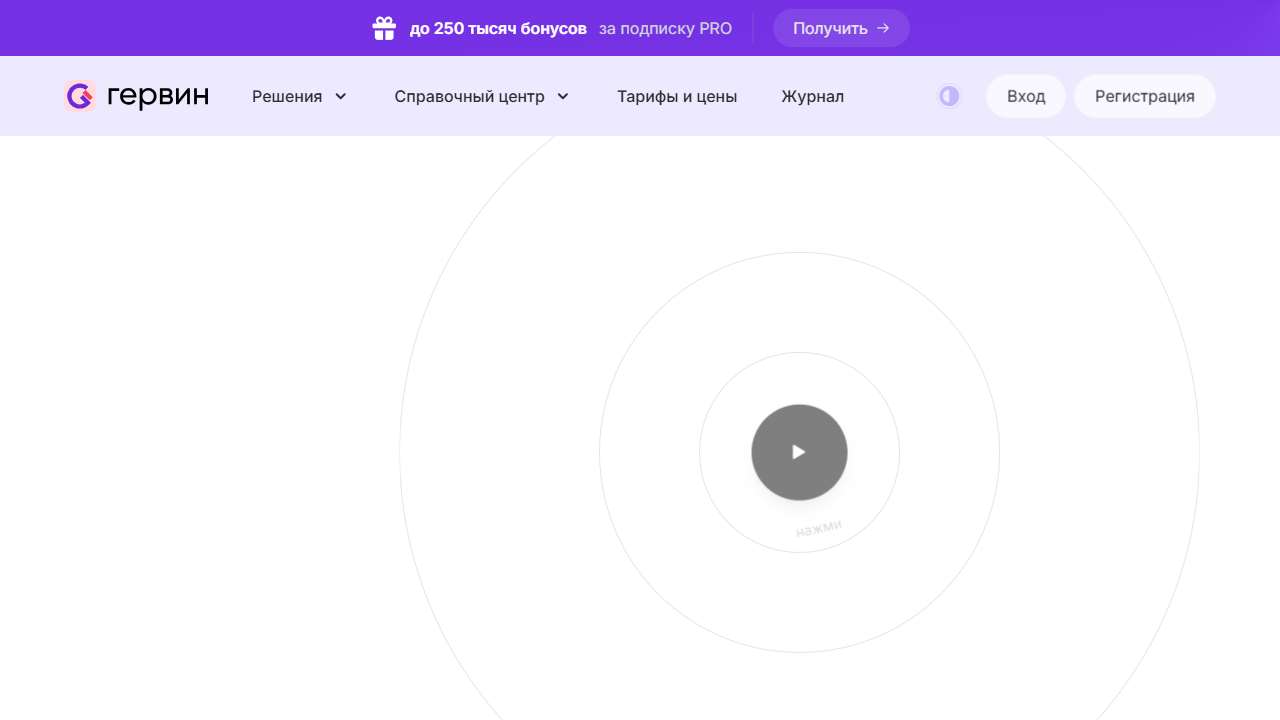Image resolution: width=1280 pixels, height=720 pixels.
Task: Click the arrow icon inside Получить button
Action: pyautogui.click(x=883, y=28)
